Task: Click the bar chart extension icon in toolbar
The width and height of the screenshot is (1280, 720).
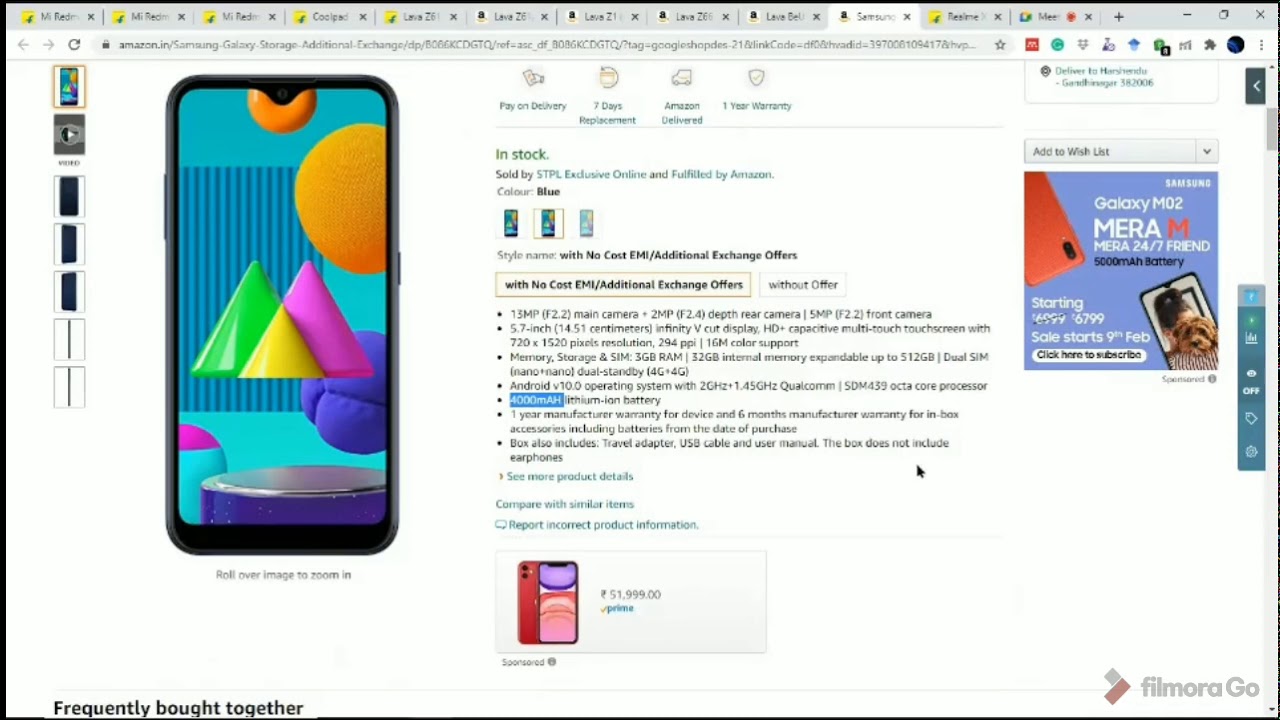Action: pos(1185,45)
